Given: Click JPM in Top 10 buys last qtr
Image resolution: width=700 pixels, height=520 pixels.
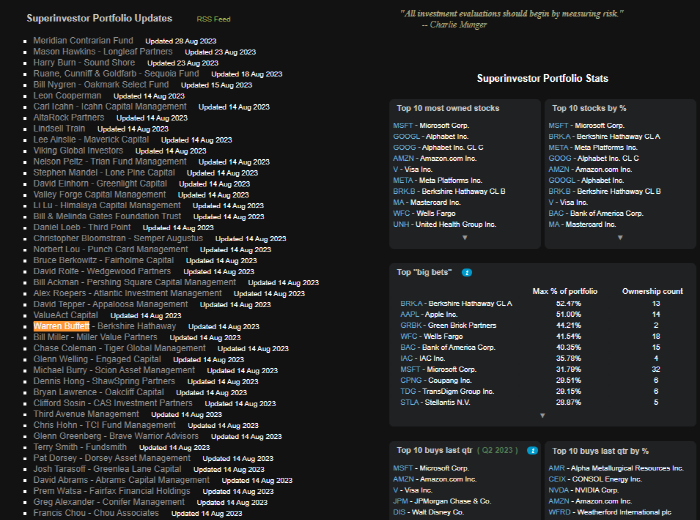Looking at the screenshot, I should click(400, 501).
